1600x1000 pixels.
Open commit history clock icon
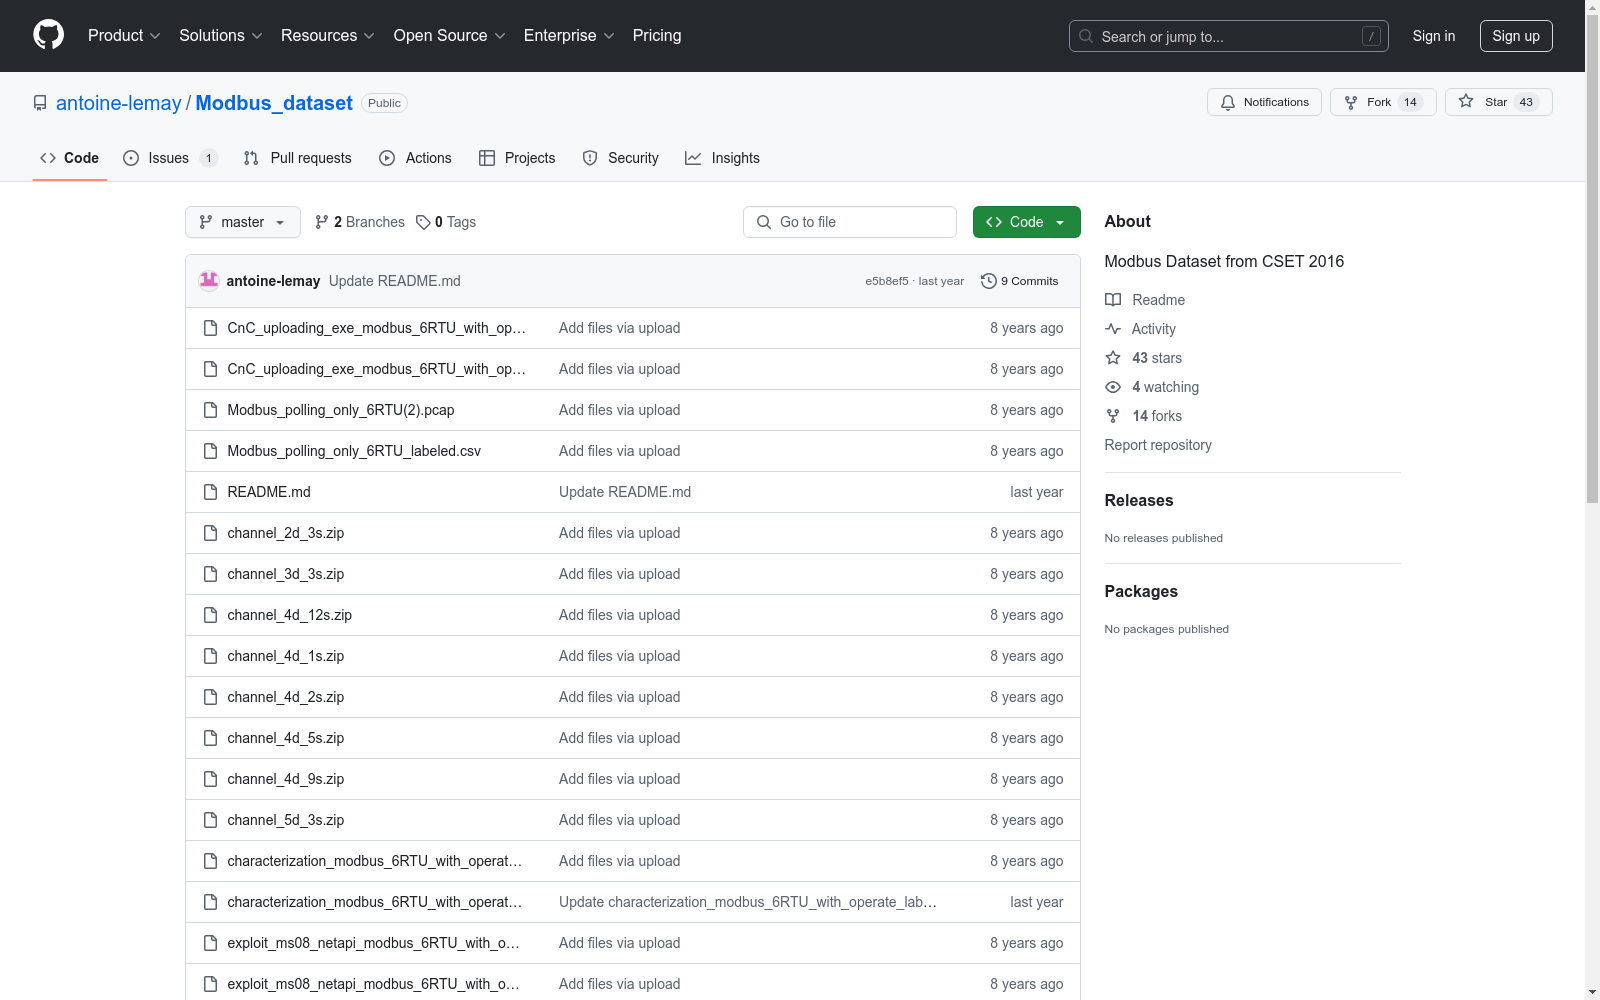989,281
